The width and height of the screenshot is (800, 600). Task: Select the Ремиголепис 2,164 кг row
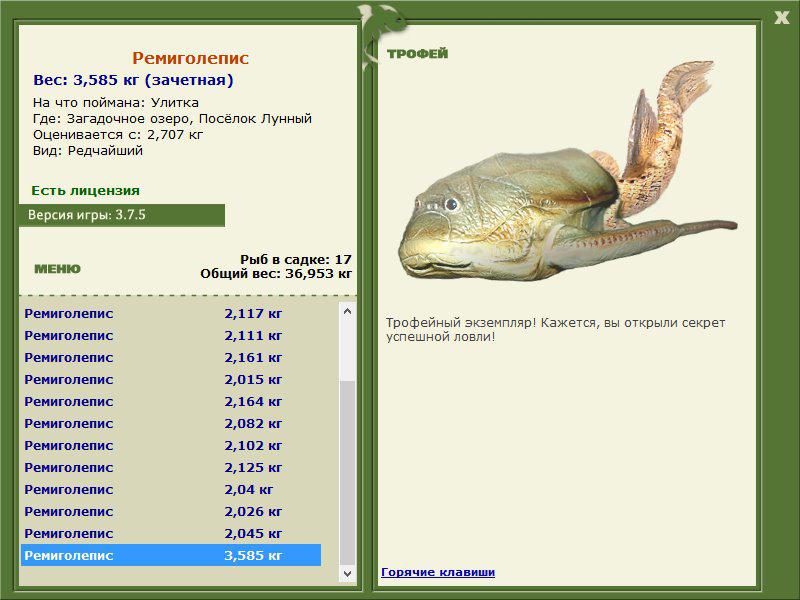(x=171, y=401)
